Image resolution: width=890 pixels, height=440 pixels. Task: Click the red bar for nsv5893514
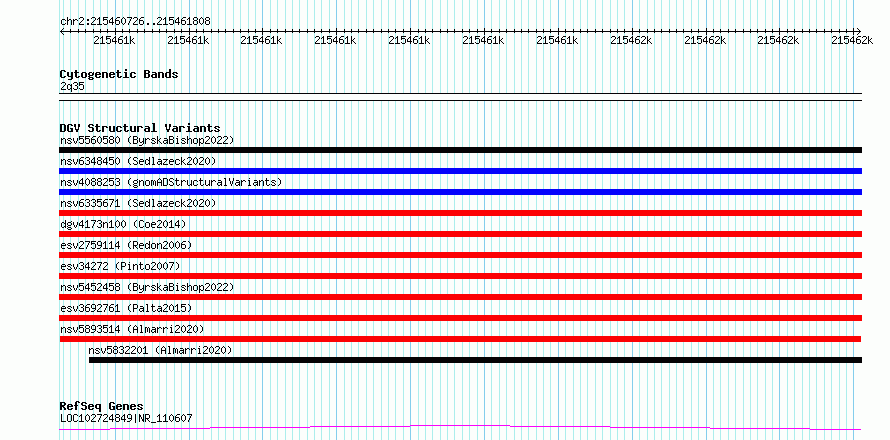pyautogui.click(x=461, y=339)
